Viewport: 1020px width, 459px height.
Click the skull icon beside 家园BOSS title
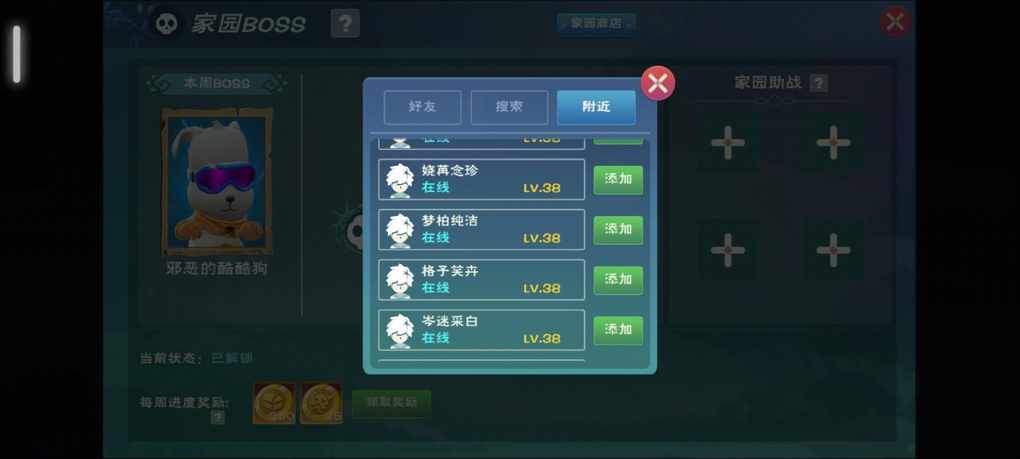tap(167, 25)
